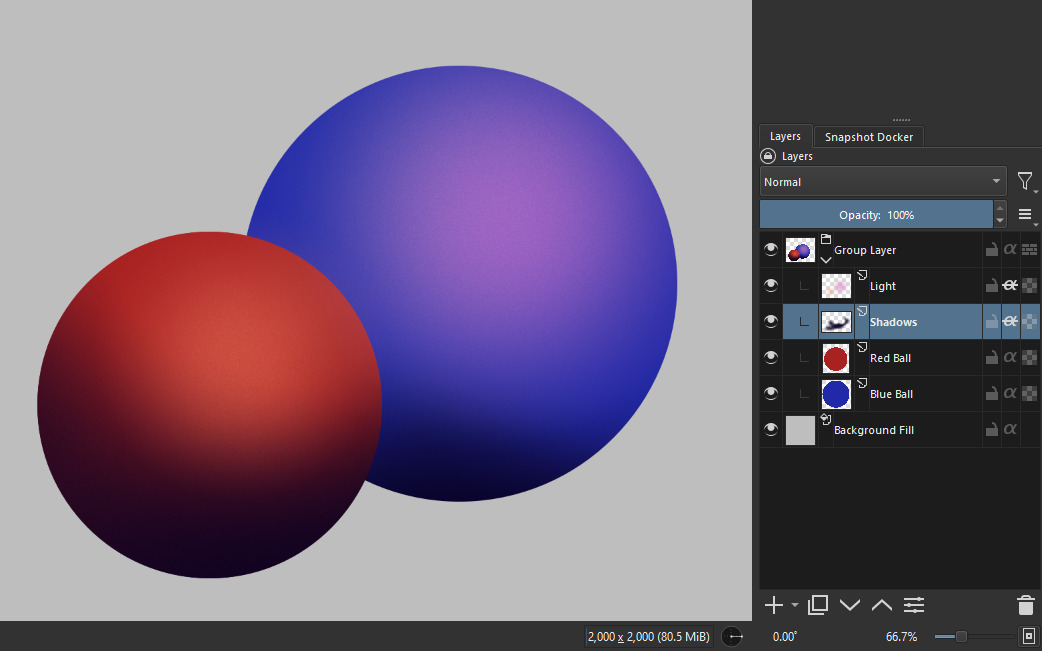Screen dimensions: 1042x651
Task: Click the canvas rotation dial in status bar
Action: [733, 636]
